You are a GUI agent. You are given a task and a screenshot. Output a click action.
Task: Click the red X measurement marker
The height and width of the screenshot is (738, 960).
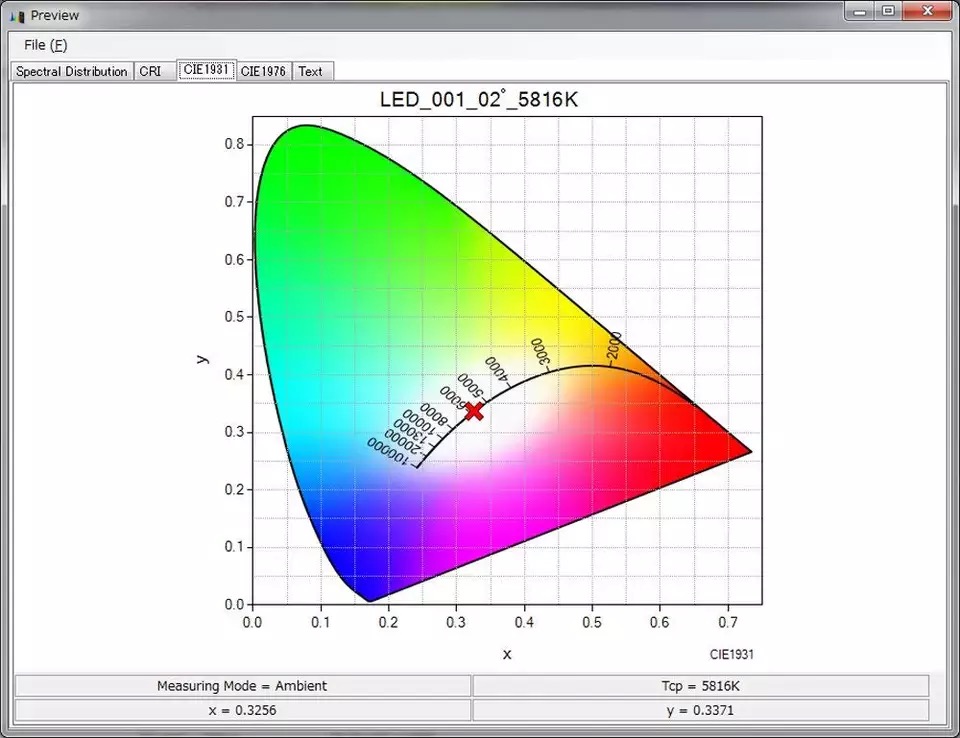(474, 410)
